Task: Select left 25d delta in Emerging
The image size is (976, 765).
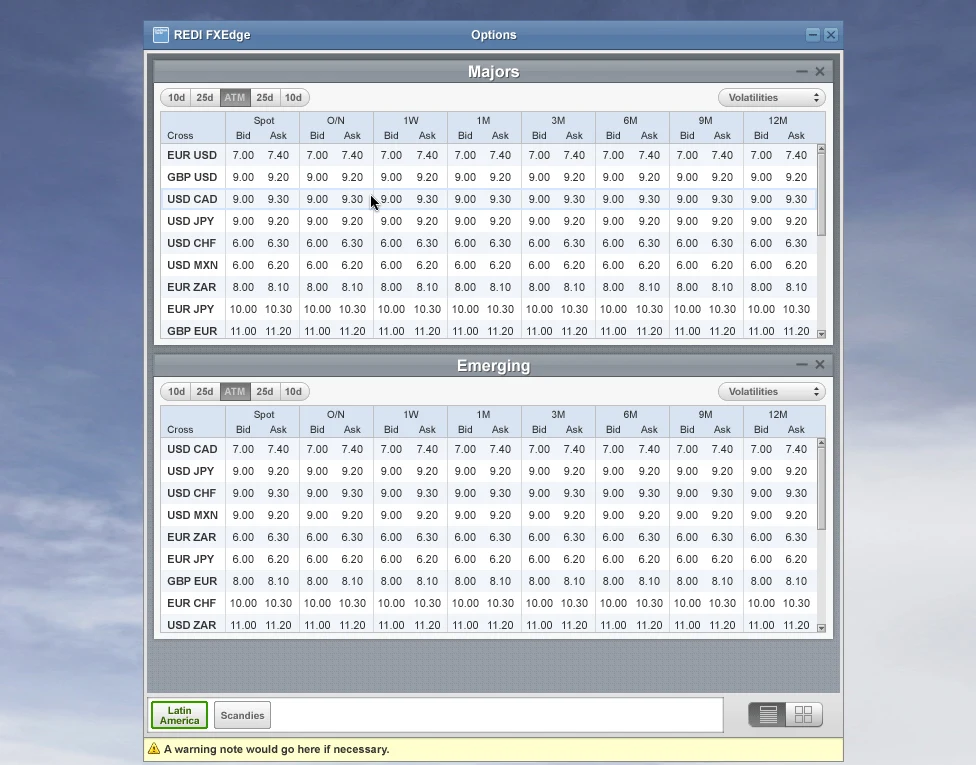Action: click(x=205, y=392)
